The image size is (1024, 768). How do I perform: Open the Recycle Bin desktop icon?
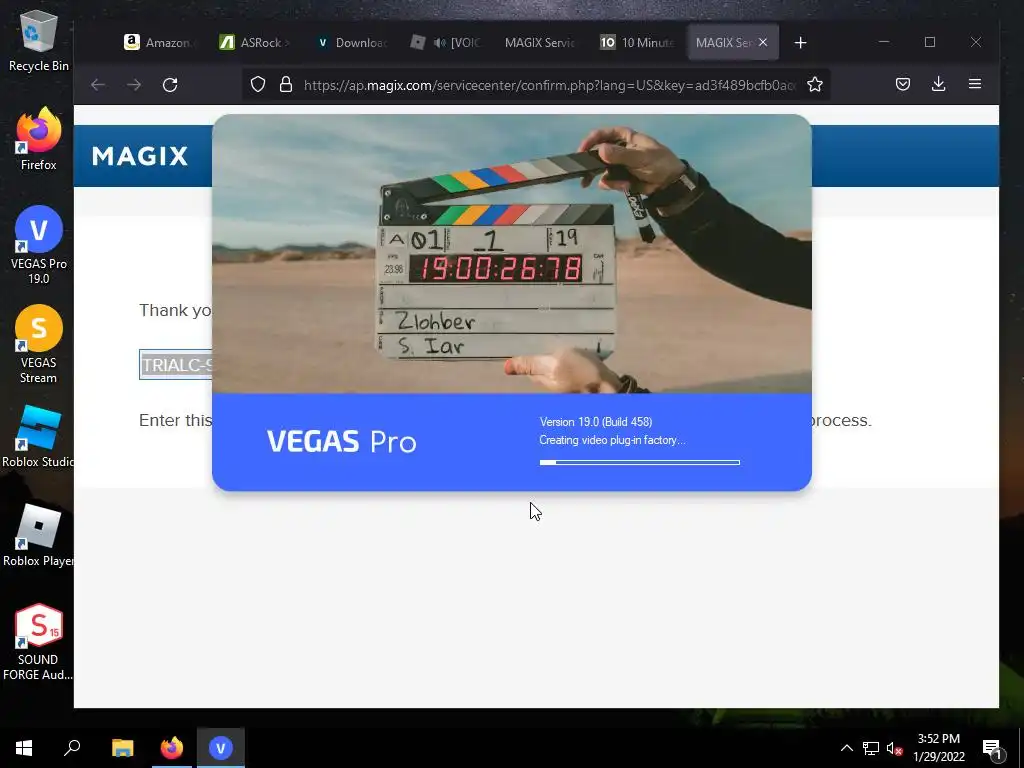point(39,40)
